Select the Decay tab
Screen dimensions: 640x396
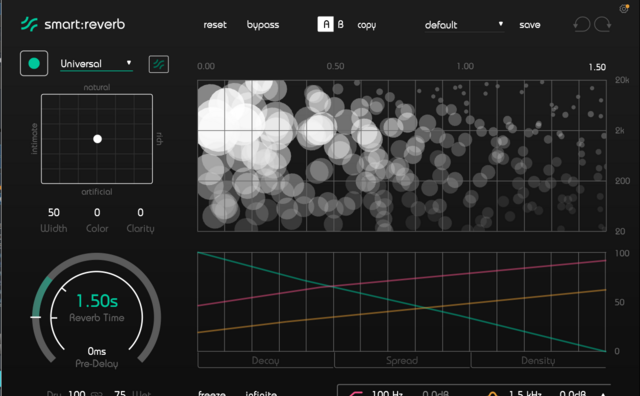tap(265, 360)
